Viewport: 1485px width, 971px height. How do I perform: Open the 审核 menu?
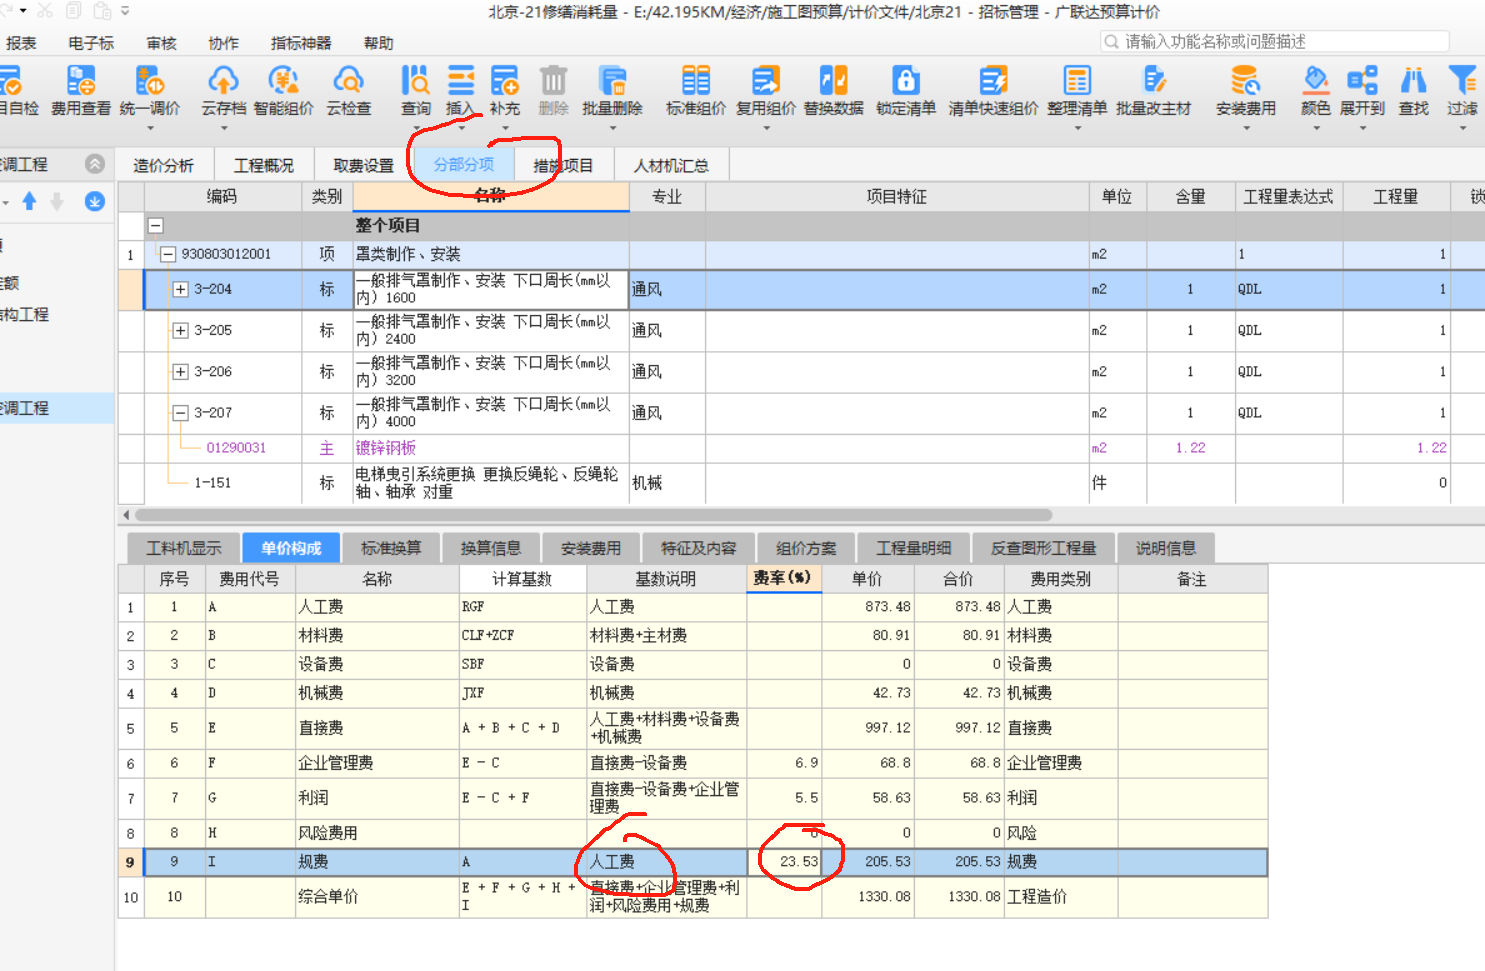pyautogui.click(x=161, y=43)
